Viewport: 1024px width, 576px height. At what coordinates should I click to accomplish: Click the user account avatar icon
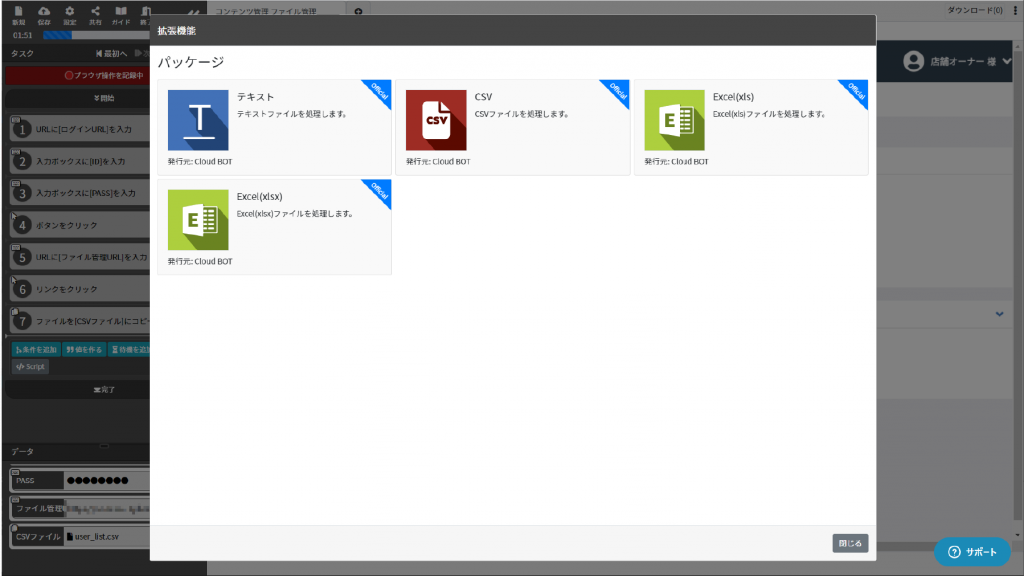point(913,61)
